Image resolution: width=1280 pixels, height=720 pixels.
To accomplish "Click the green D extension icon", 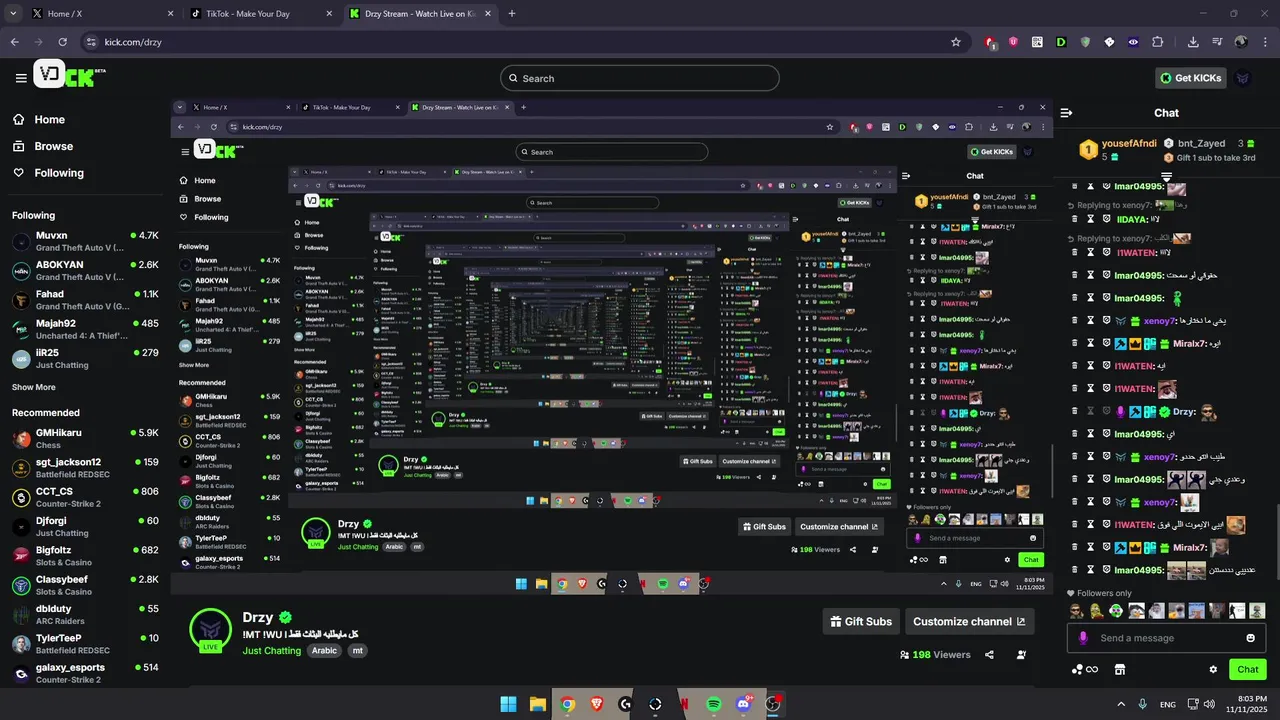I will coord(1061,42).
